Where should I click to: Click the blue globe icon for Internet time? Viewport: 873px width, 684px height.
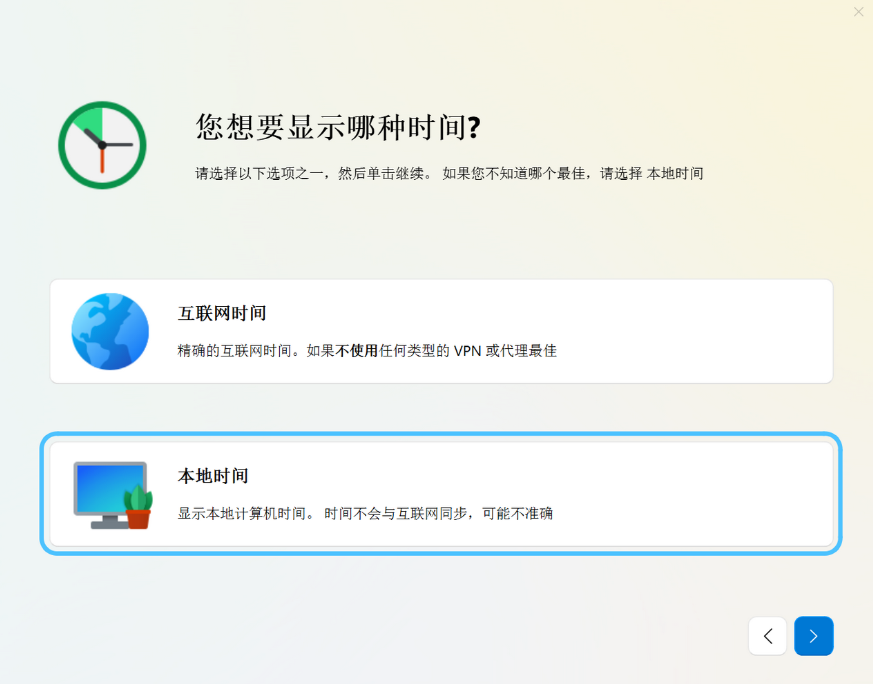click(110, 331)
